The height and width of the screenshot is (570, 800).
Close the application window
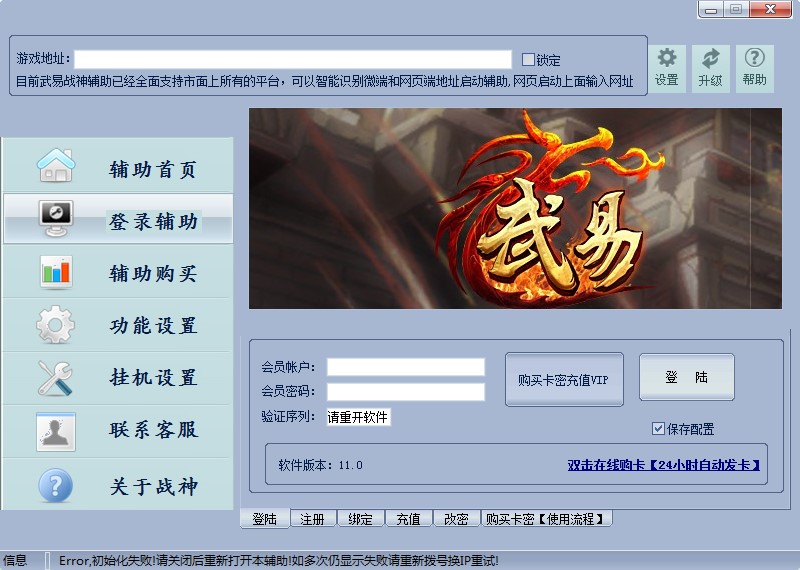770,9
